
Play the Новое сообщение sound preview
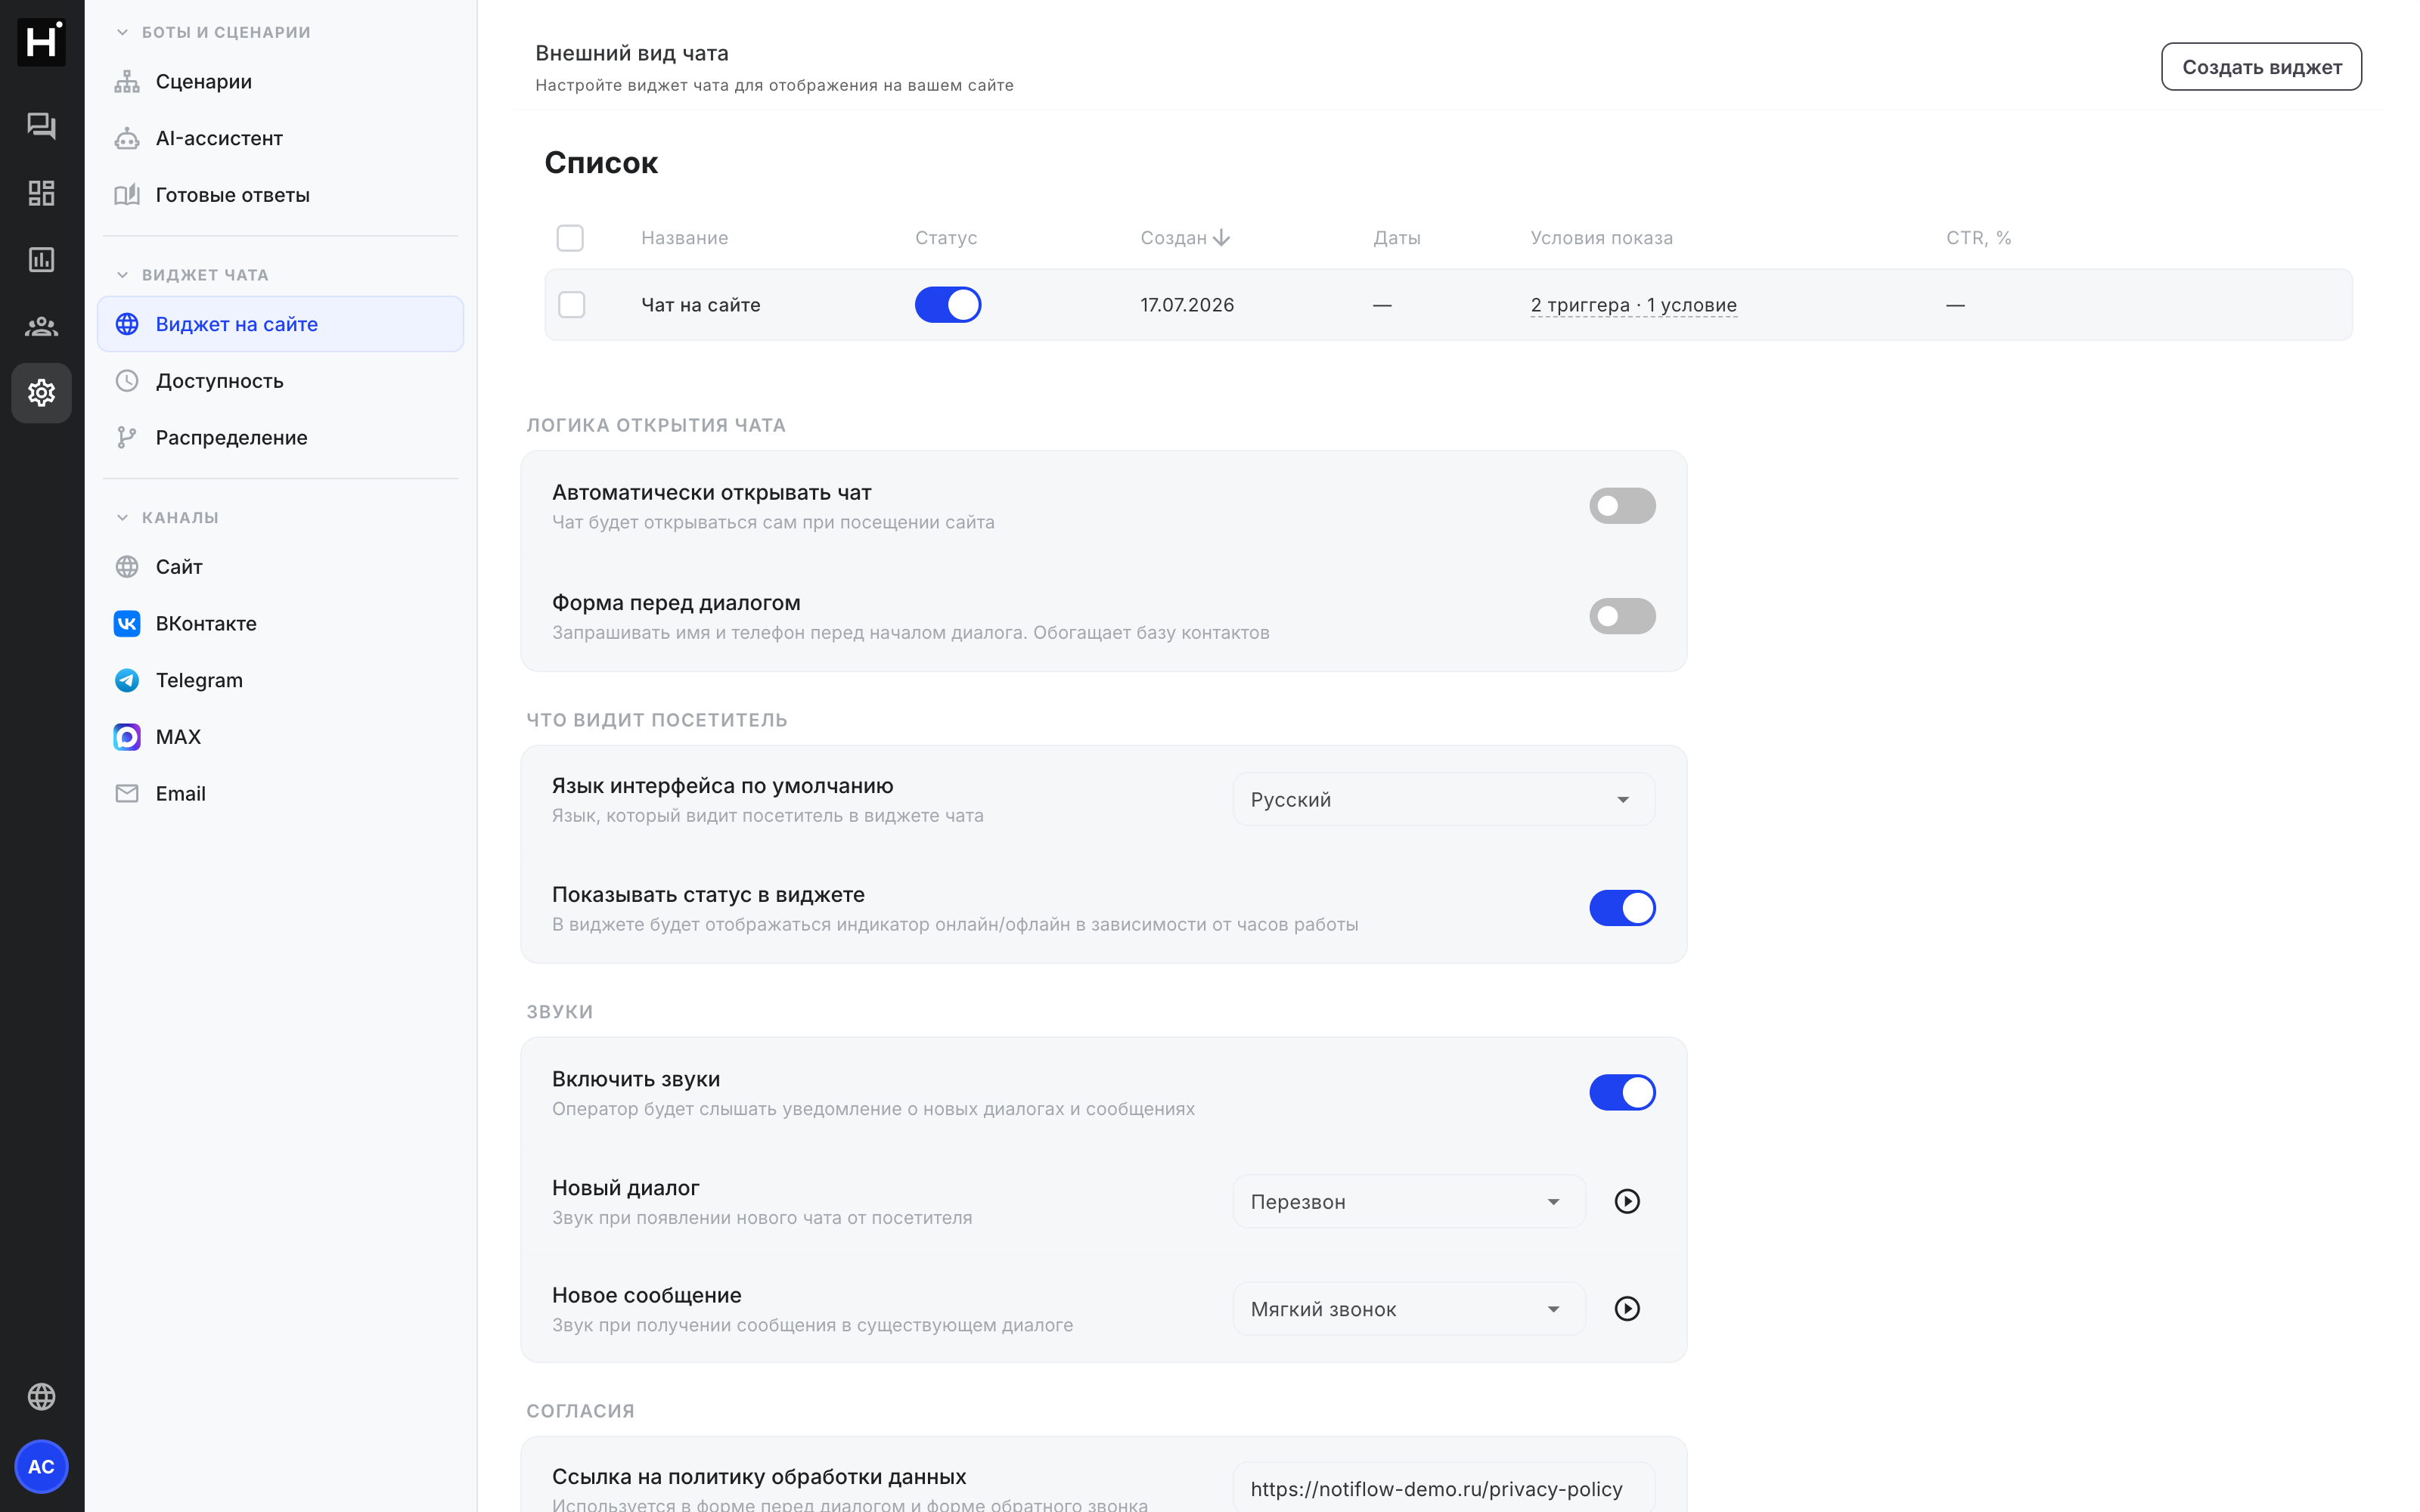click(x=1627, y=1308)
